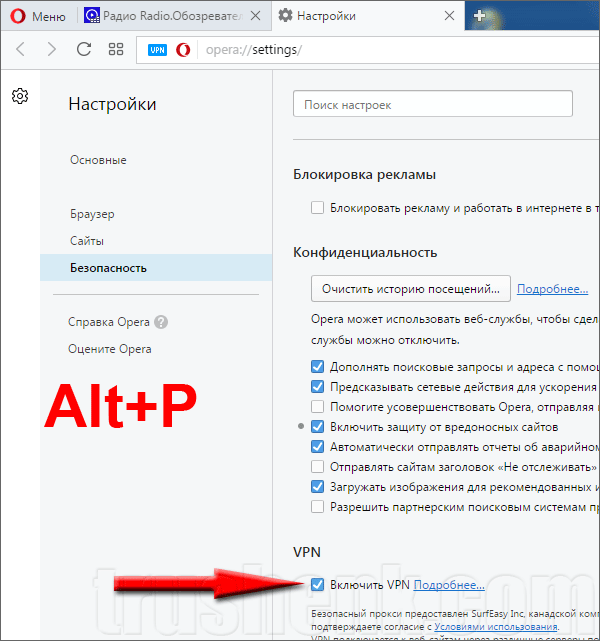Open Подробнее link next to VPN
Viewport: 600px width, 641px height.
(449, 585)
